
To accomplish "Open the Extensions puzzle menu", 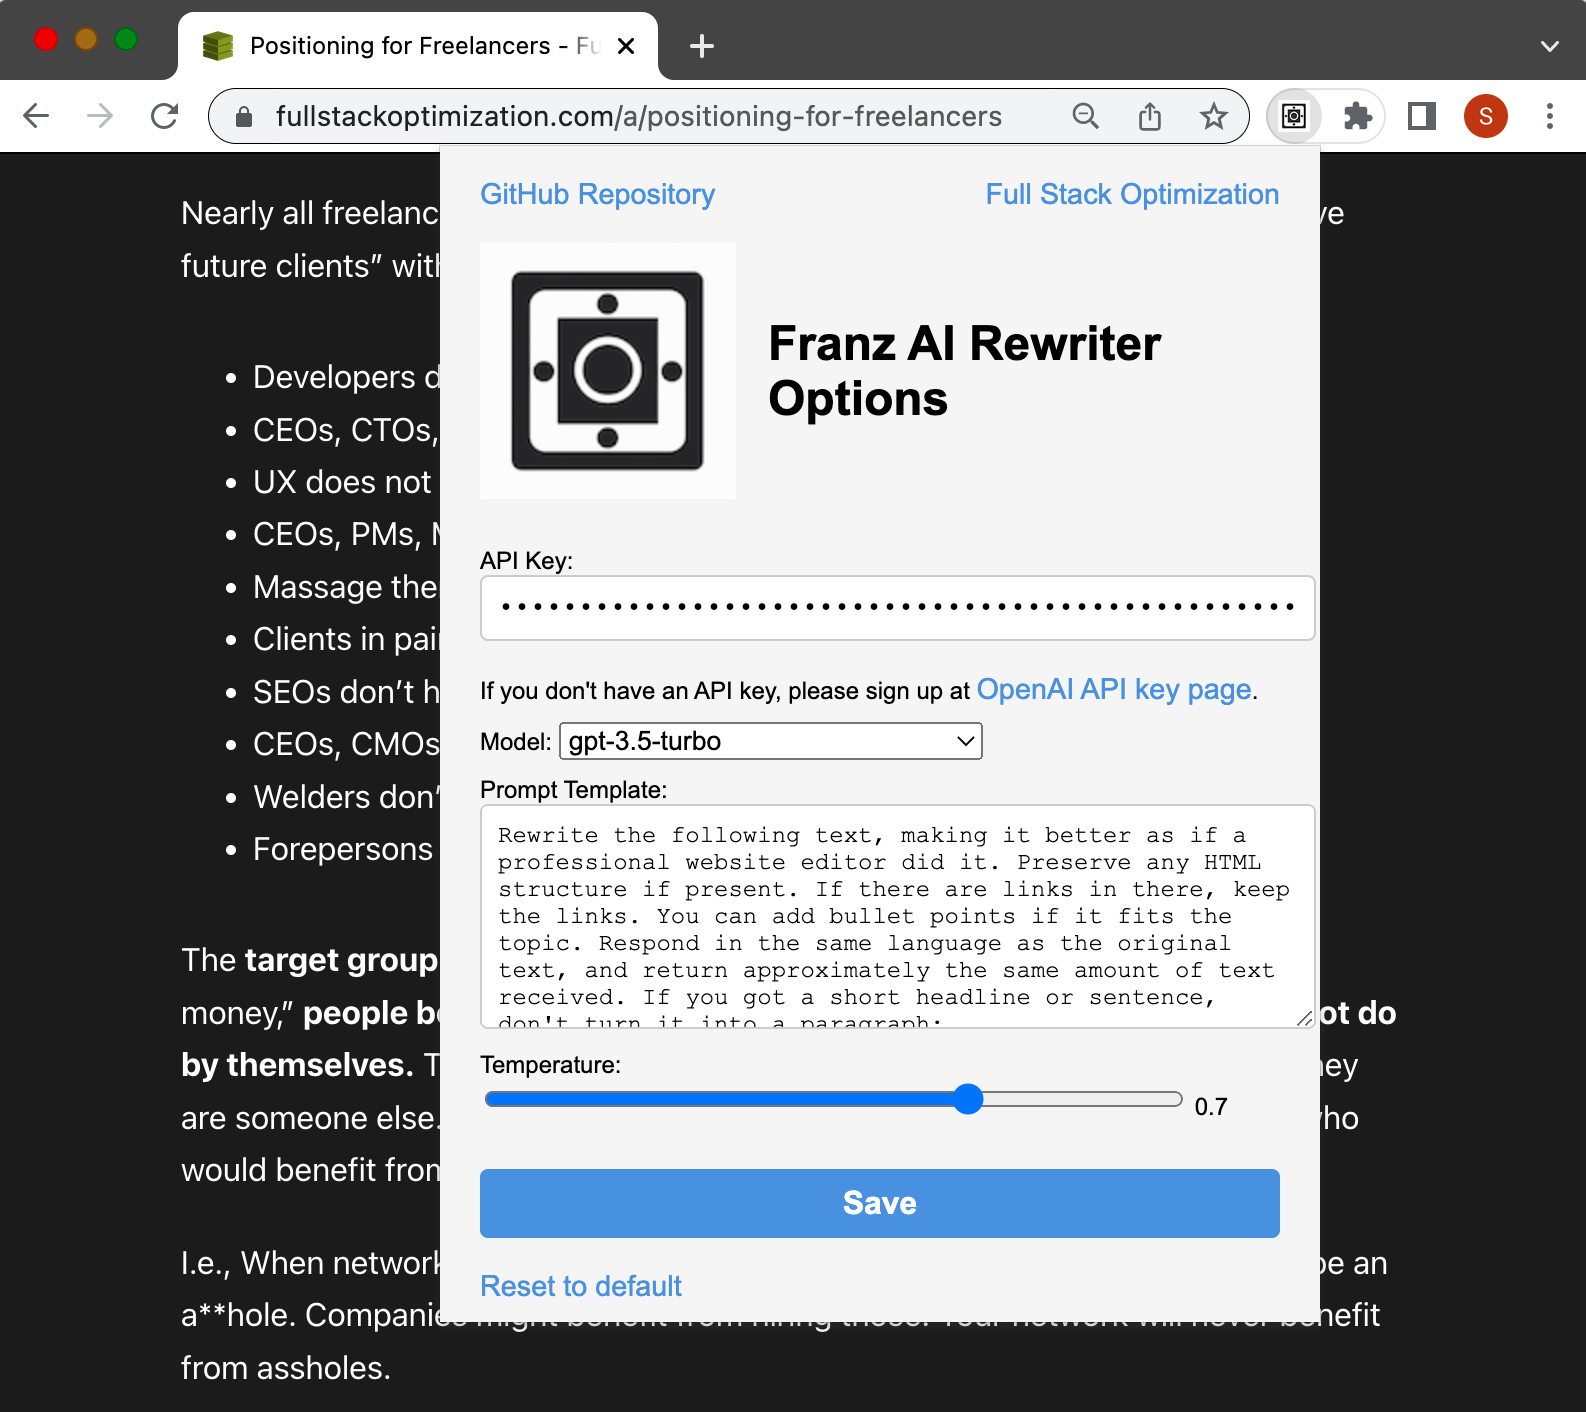I will (x=1358, y=116).
